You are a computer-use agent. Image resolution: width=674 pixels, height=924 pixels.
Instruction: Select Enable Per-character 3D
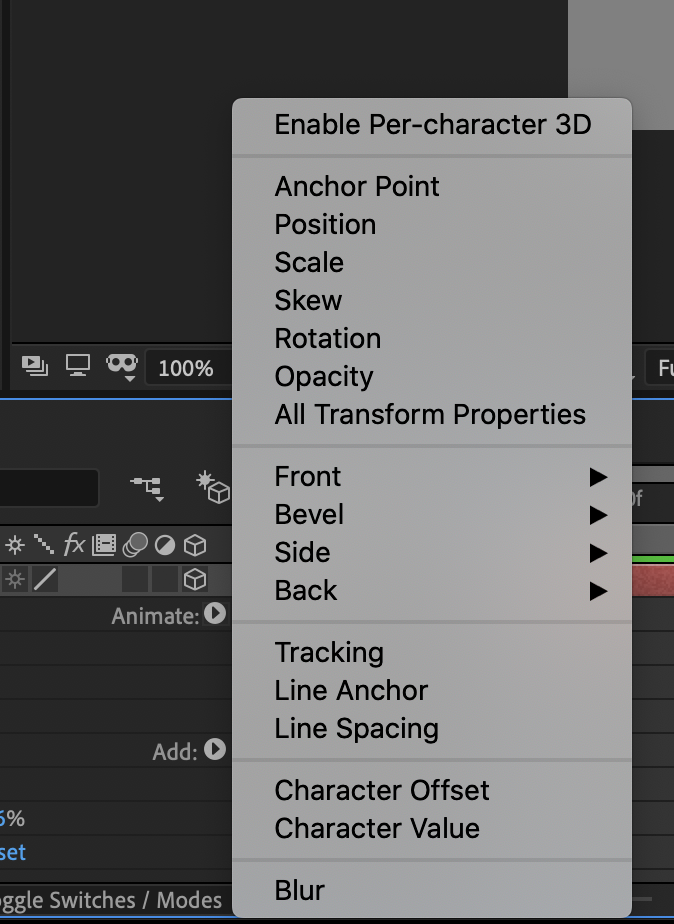tap(430, 124)
